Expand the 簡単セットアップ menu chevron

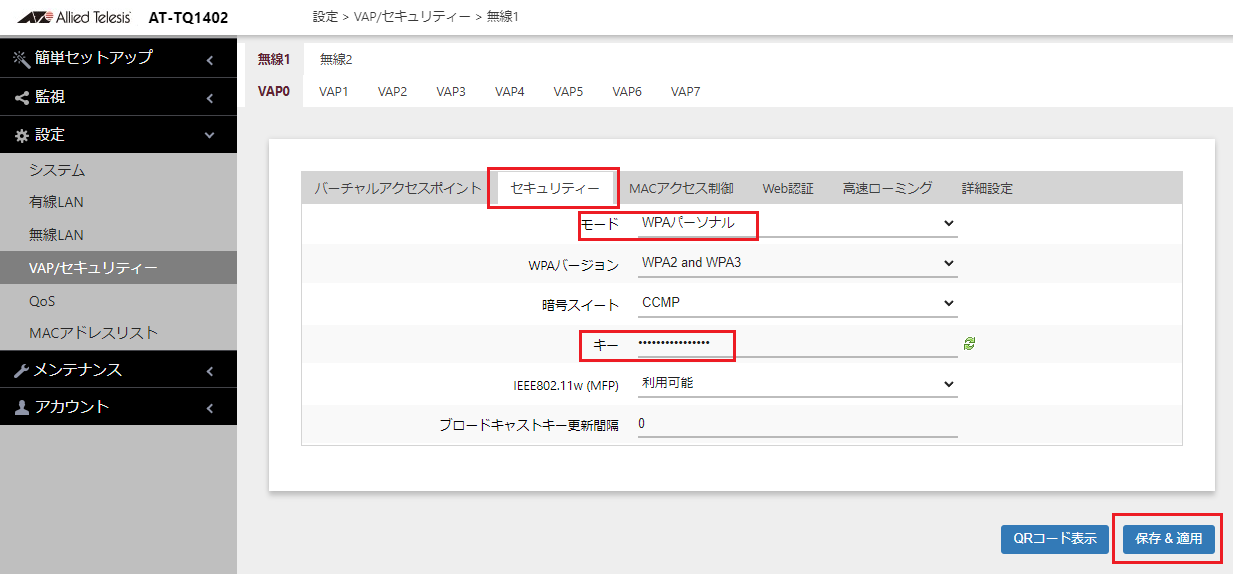coord(209,60)
